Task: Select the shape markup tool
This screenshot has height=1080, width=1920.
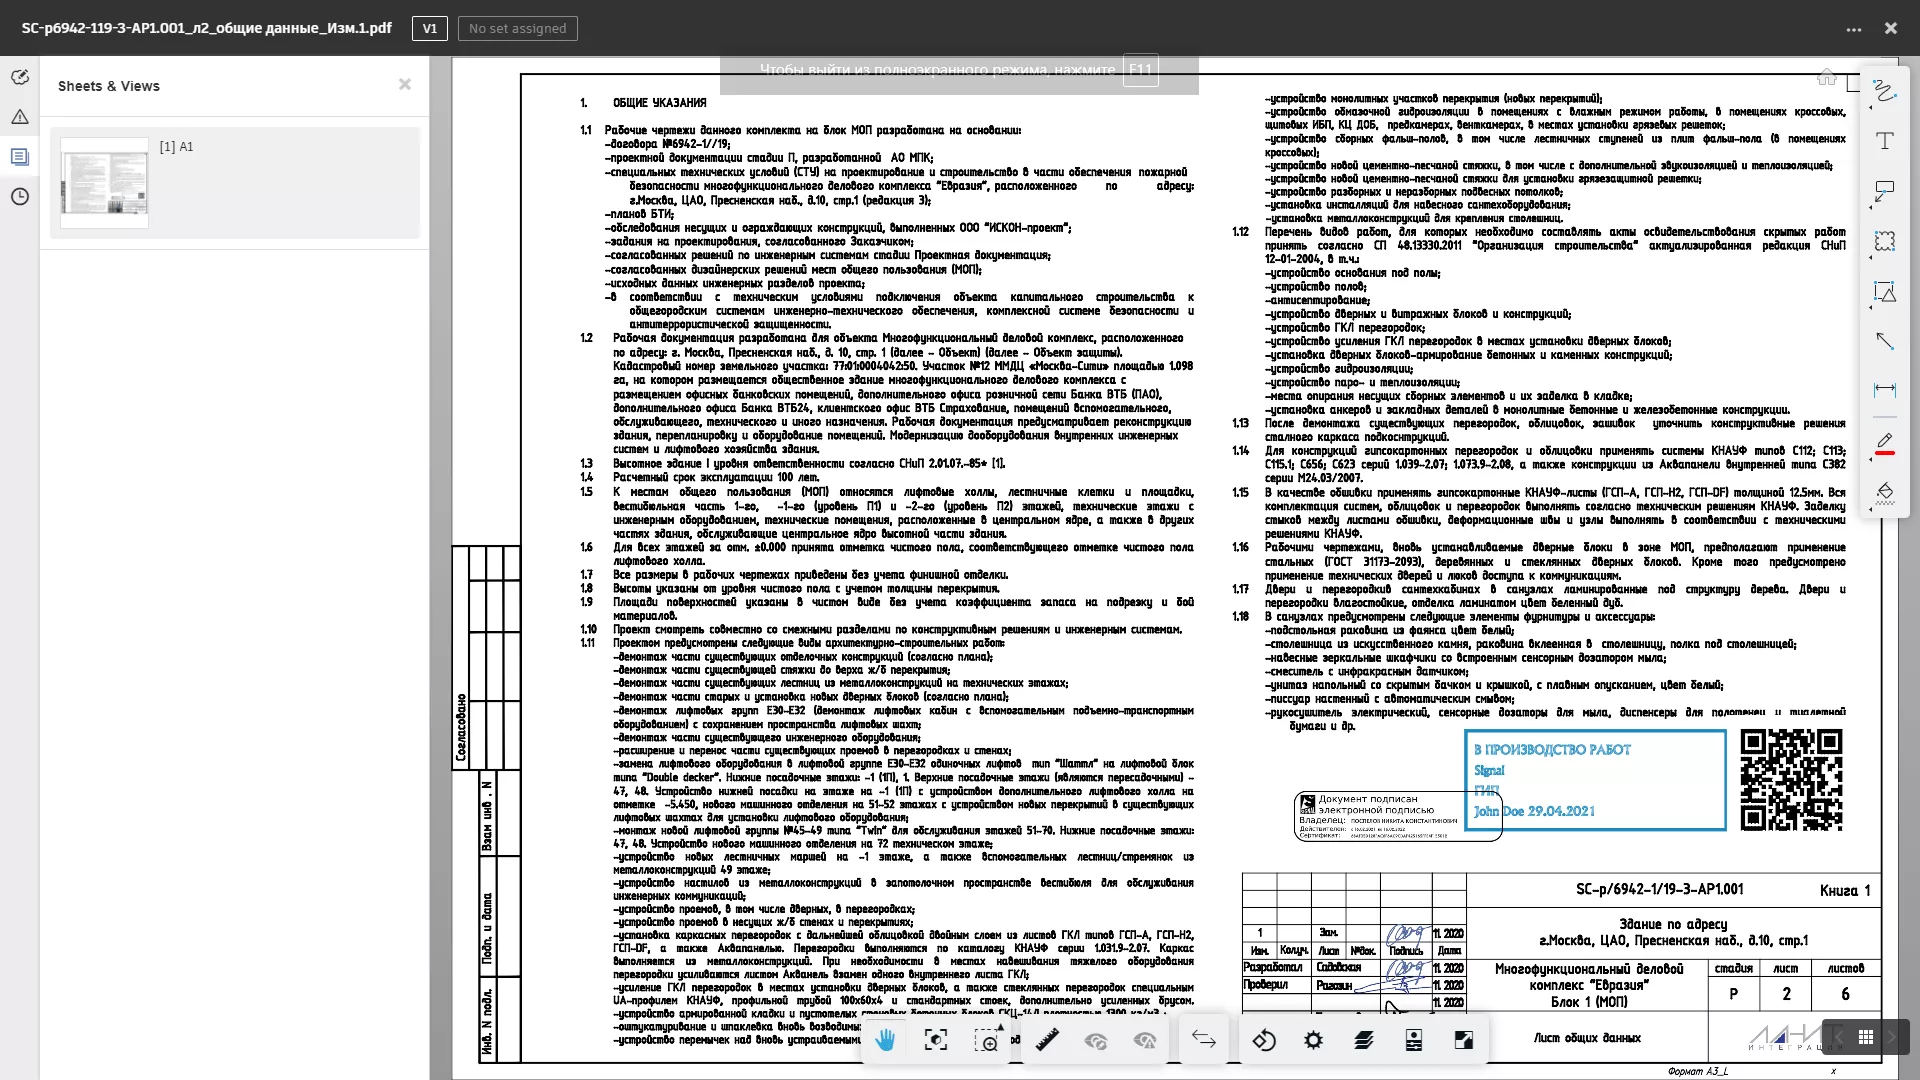Action: click(1884, 291)
